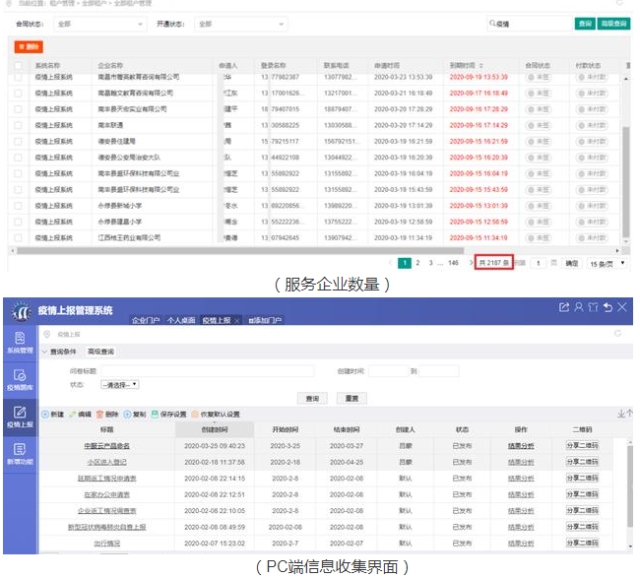Screen dimensions: 640x579
Task: Click 编辑 in the list toolbar
Action: (81, 414)
